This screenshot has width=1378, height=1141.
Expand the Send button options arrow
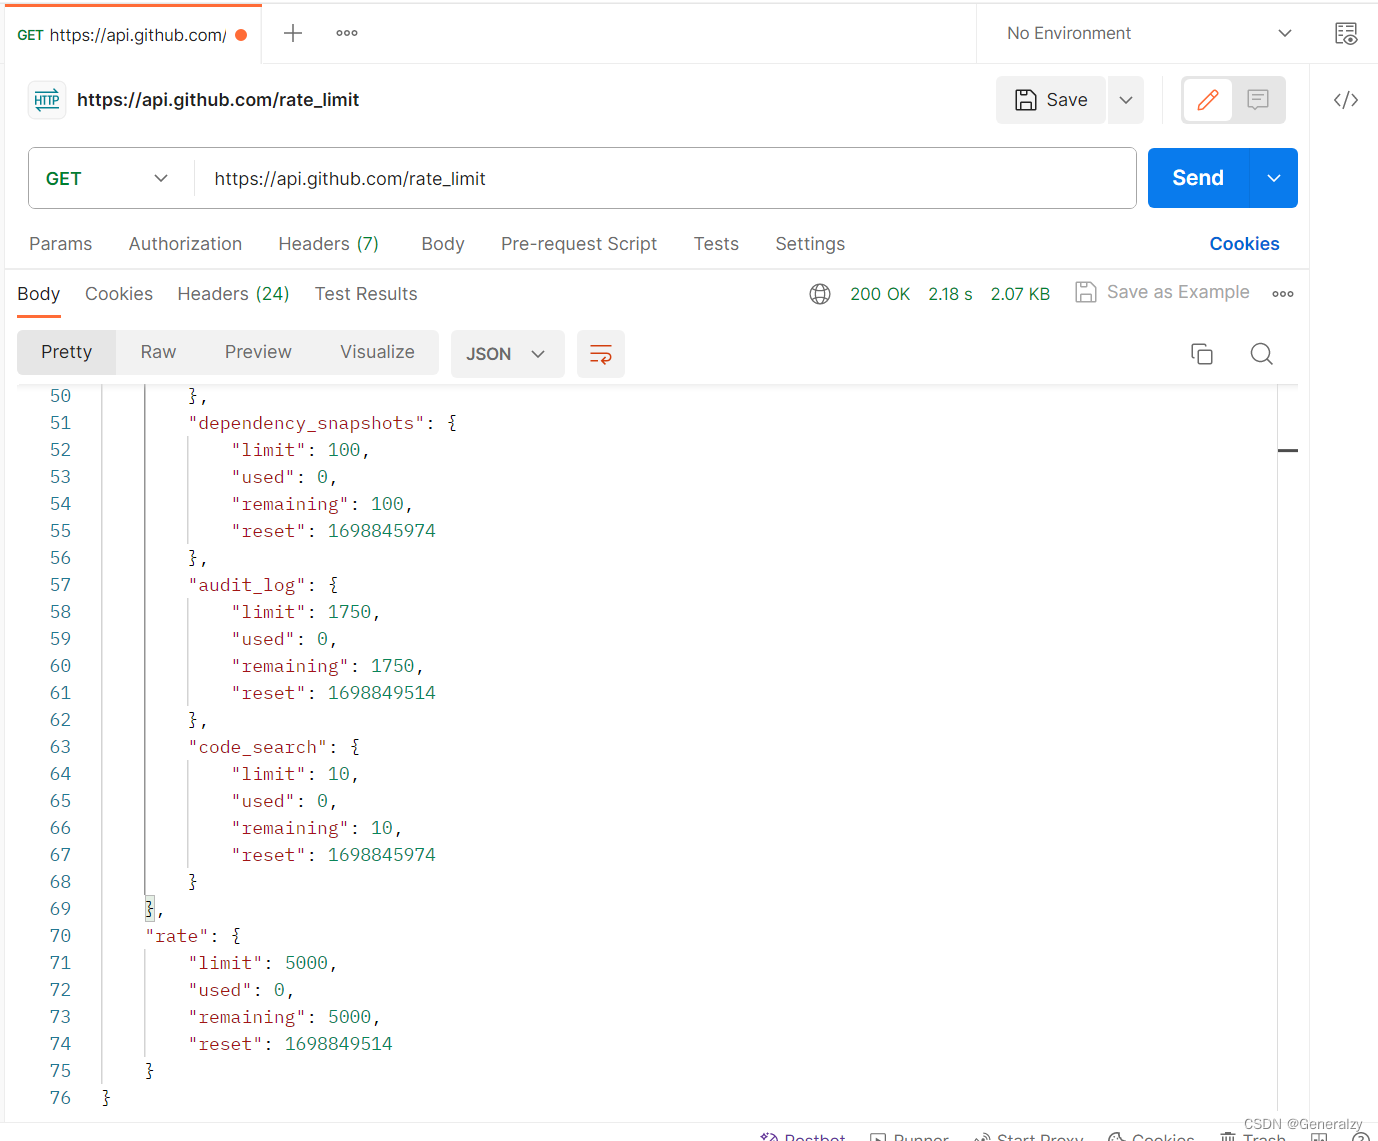(1274, 178)
